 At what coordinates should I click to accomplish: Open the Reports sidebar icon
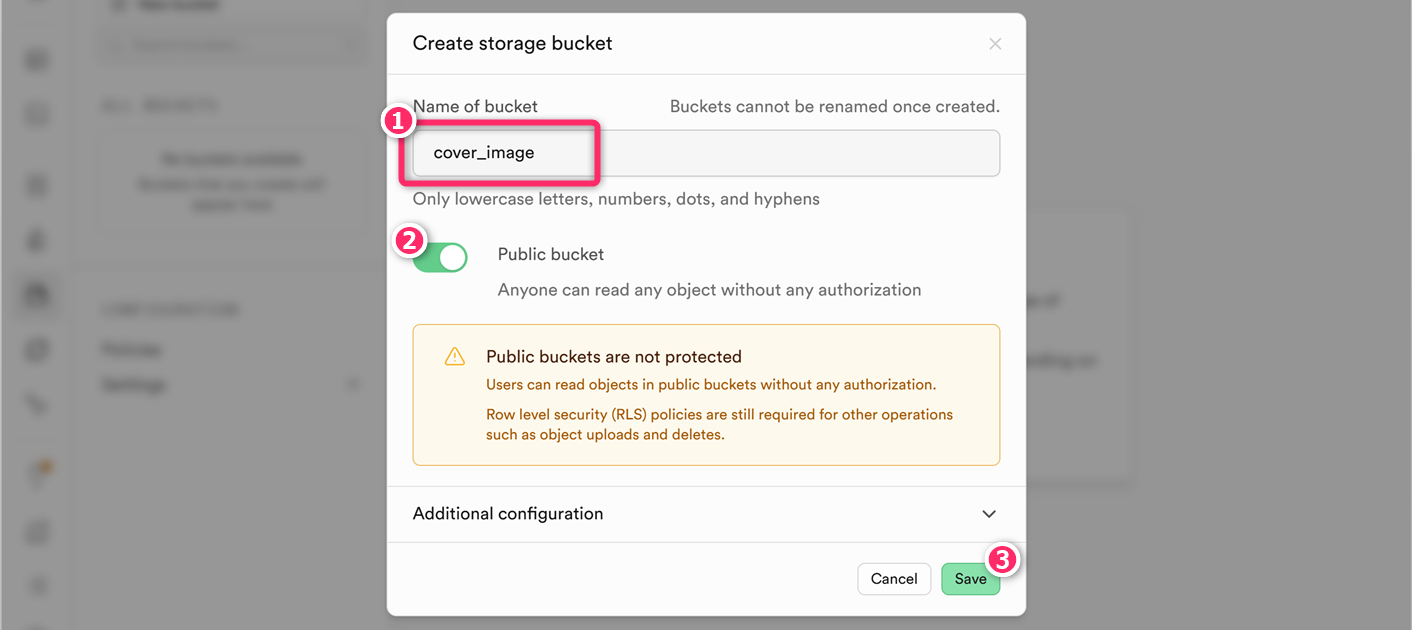(38, 532)
